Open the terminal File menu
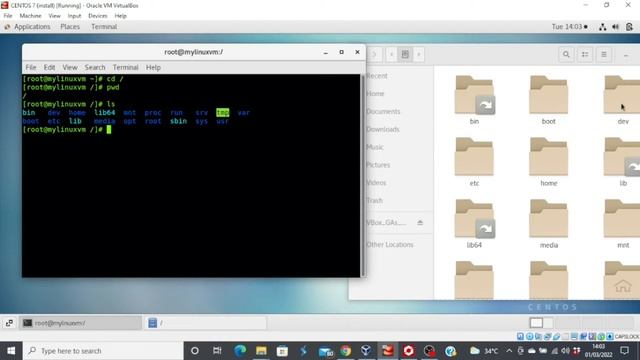 [31, 67]
